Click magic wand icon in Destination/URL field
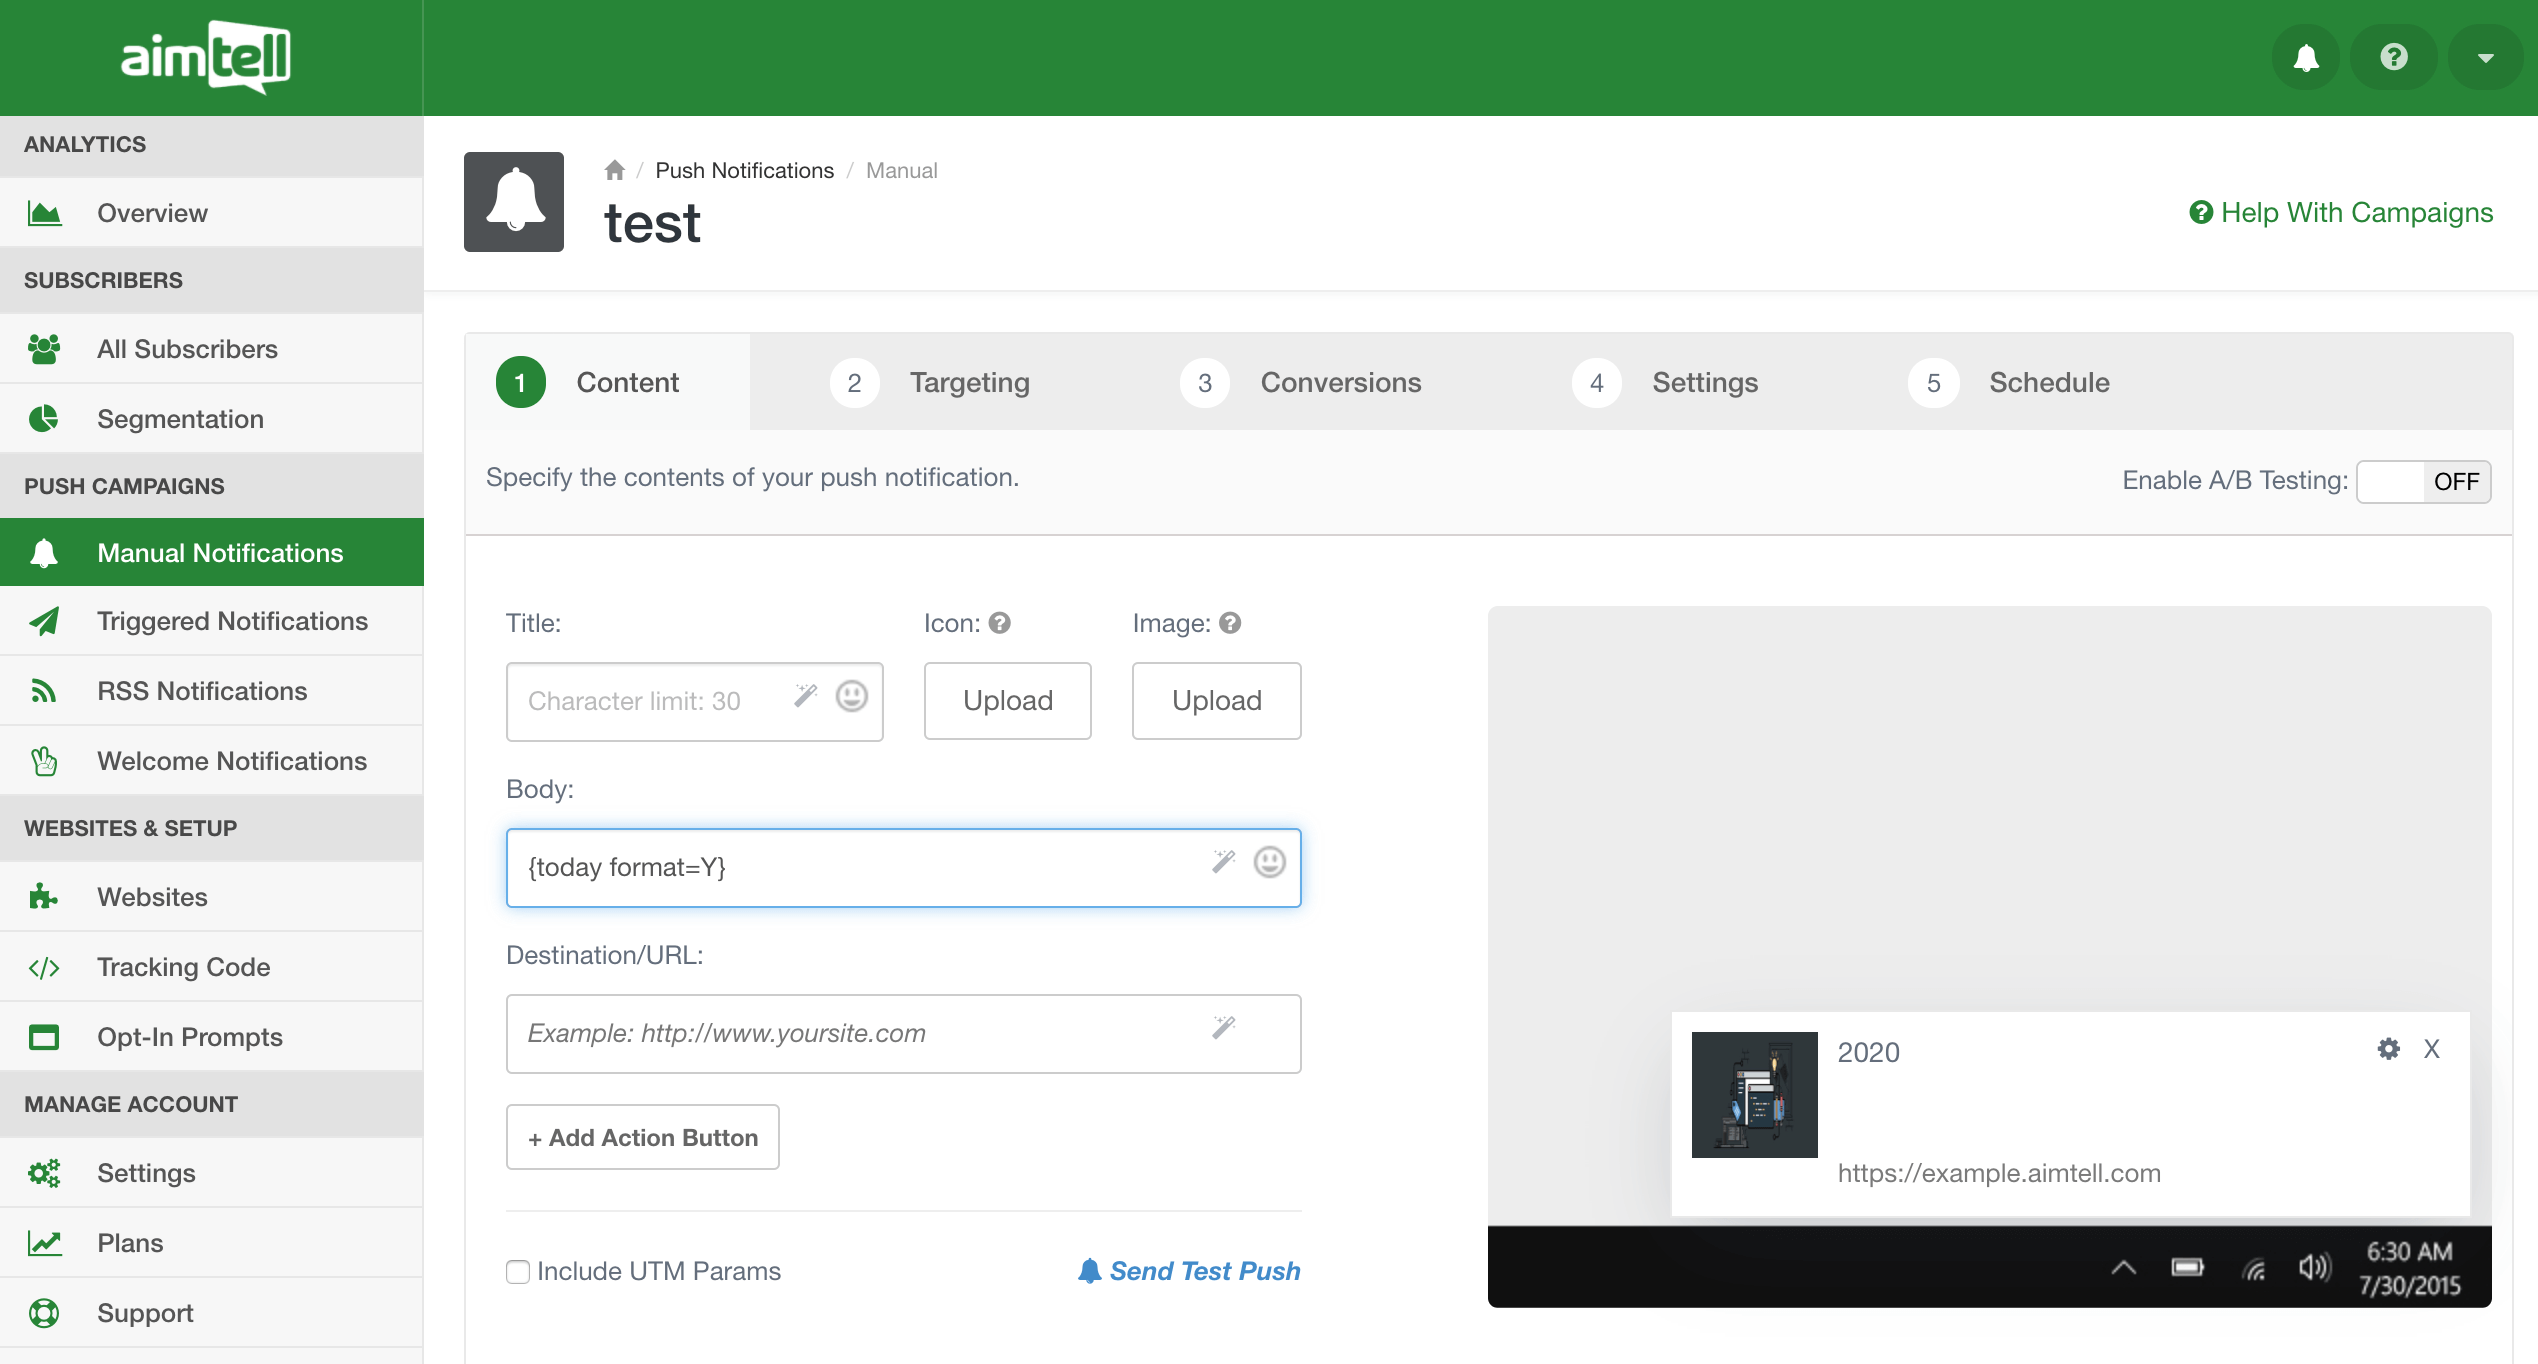The height and width of the screenshot is (1364, 2538). tap(1223, 1028)
